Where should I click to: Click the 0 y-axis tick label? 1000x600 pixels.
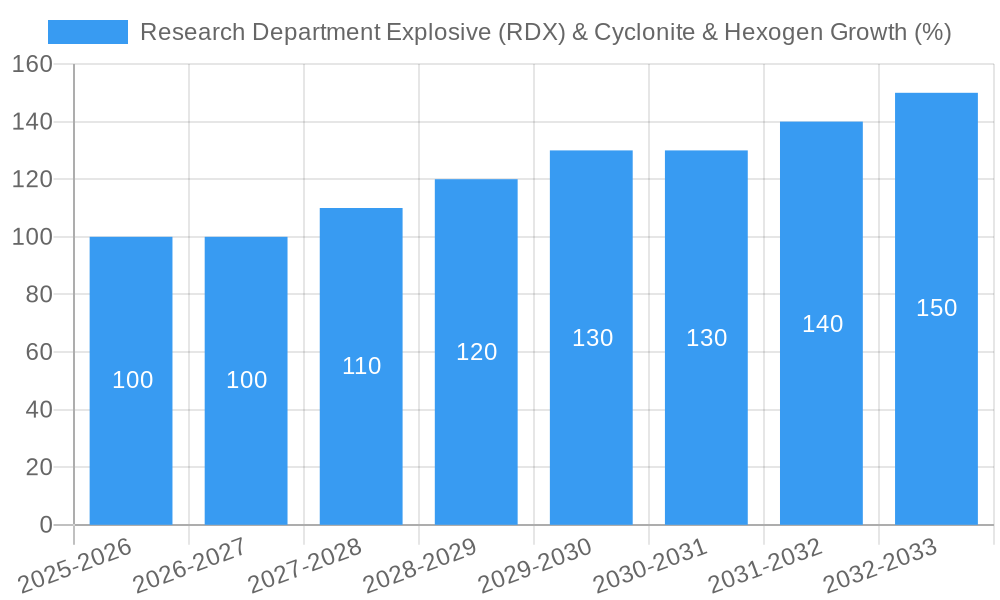point(47,525)
